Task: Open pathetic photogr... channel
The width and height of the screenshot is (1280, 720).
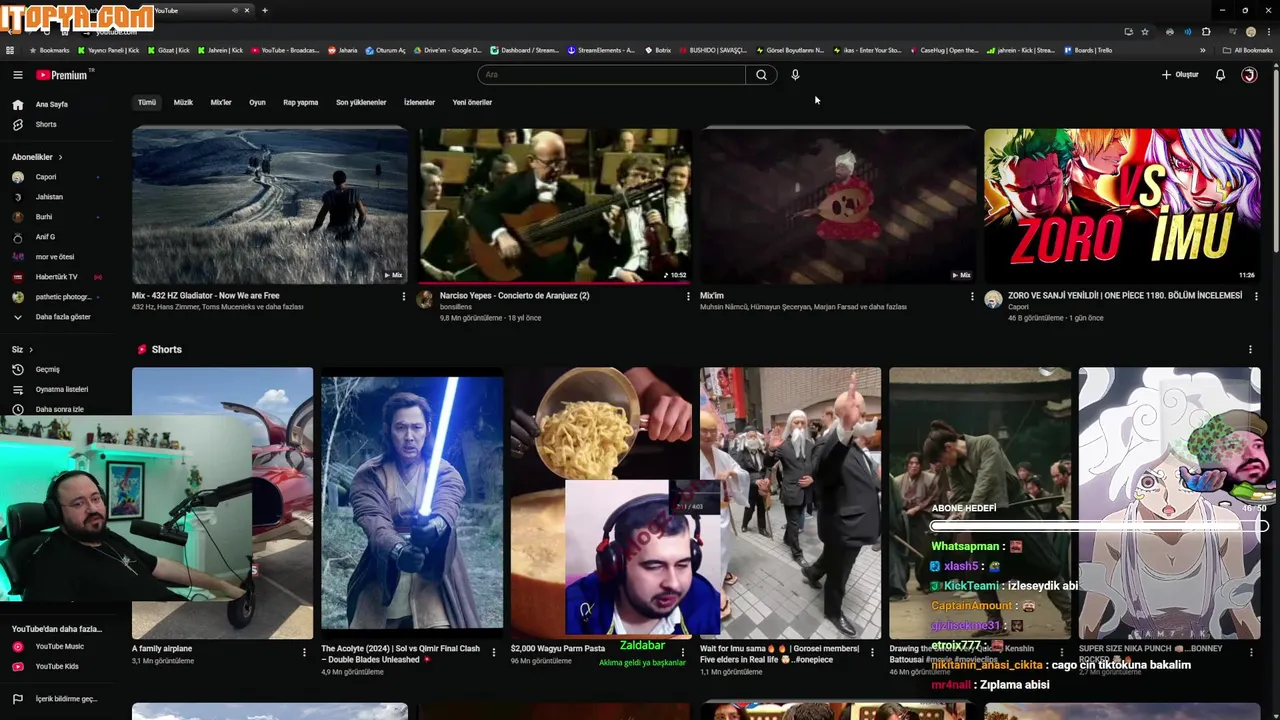Action: [x=63, y=297]
